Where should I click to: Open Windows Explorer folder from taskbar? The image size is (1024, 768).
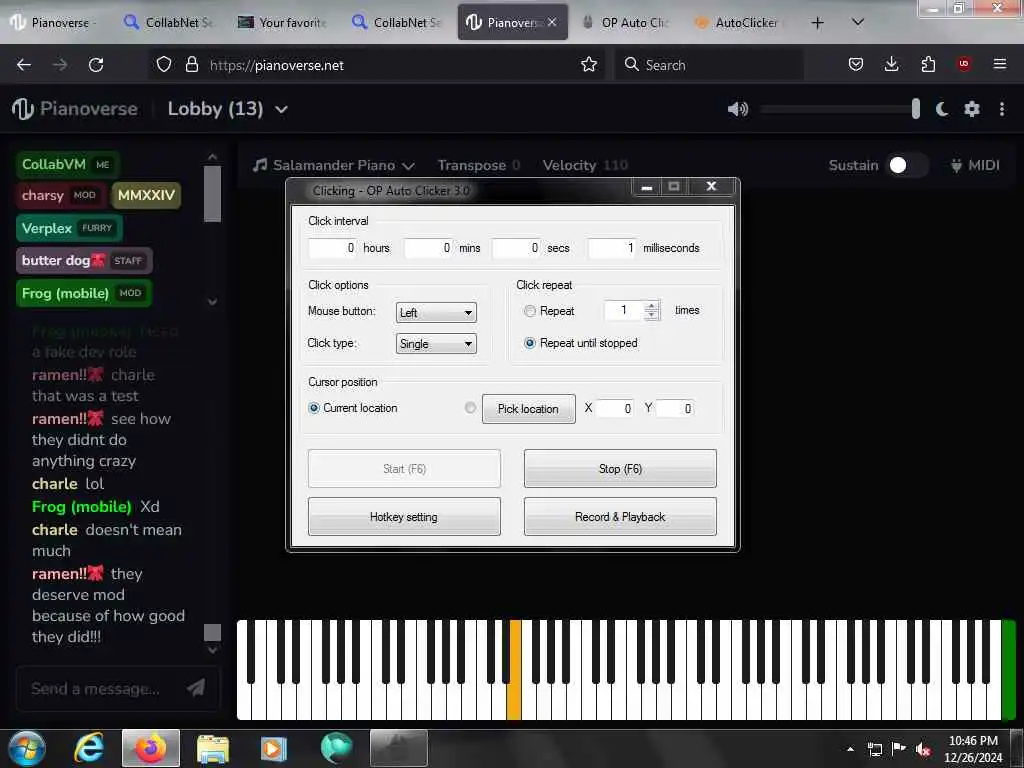click(213, 750)
